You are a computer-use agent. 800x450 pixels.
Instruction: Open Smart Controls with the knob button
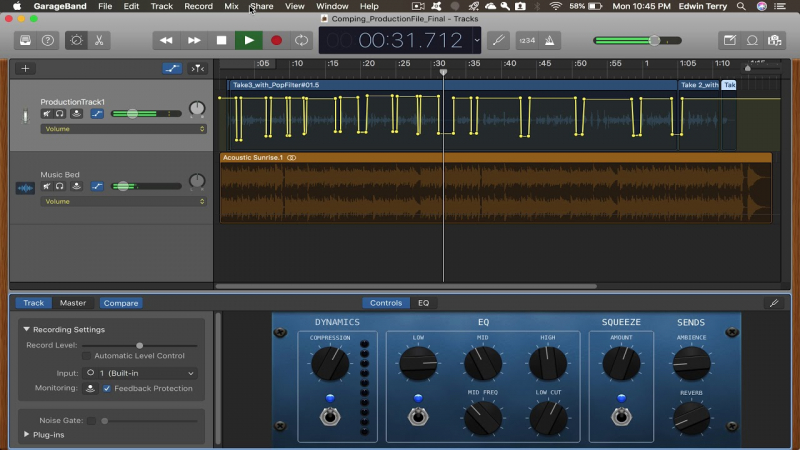click(75, 41)
